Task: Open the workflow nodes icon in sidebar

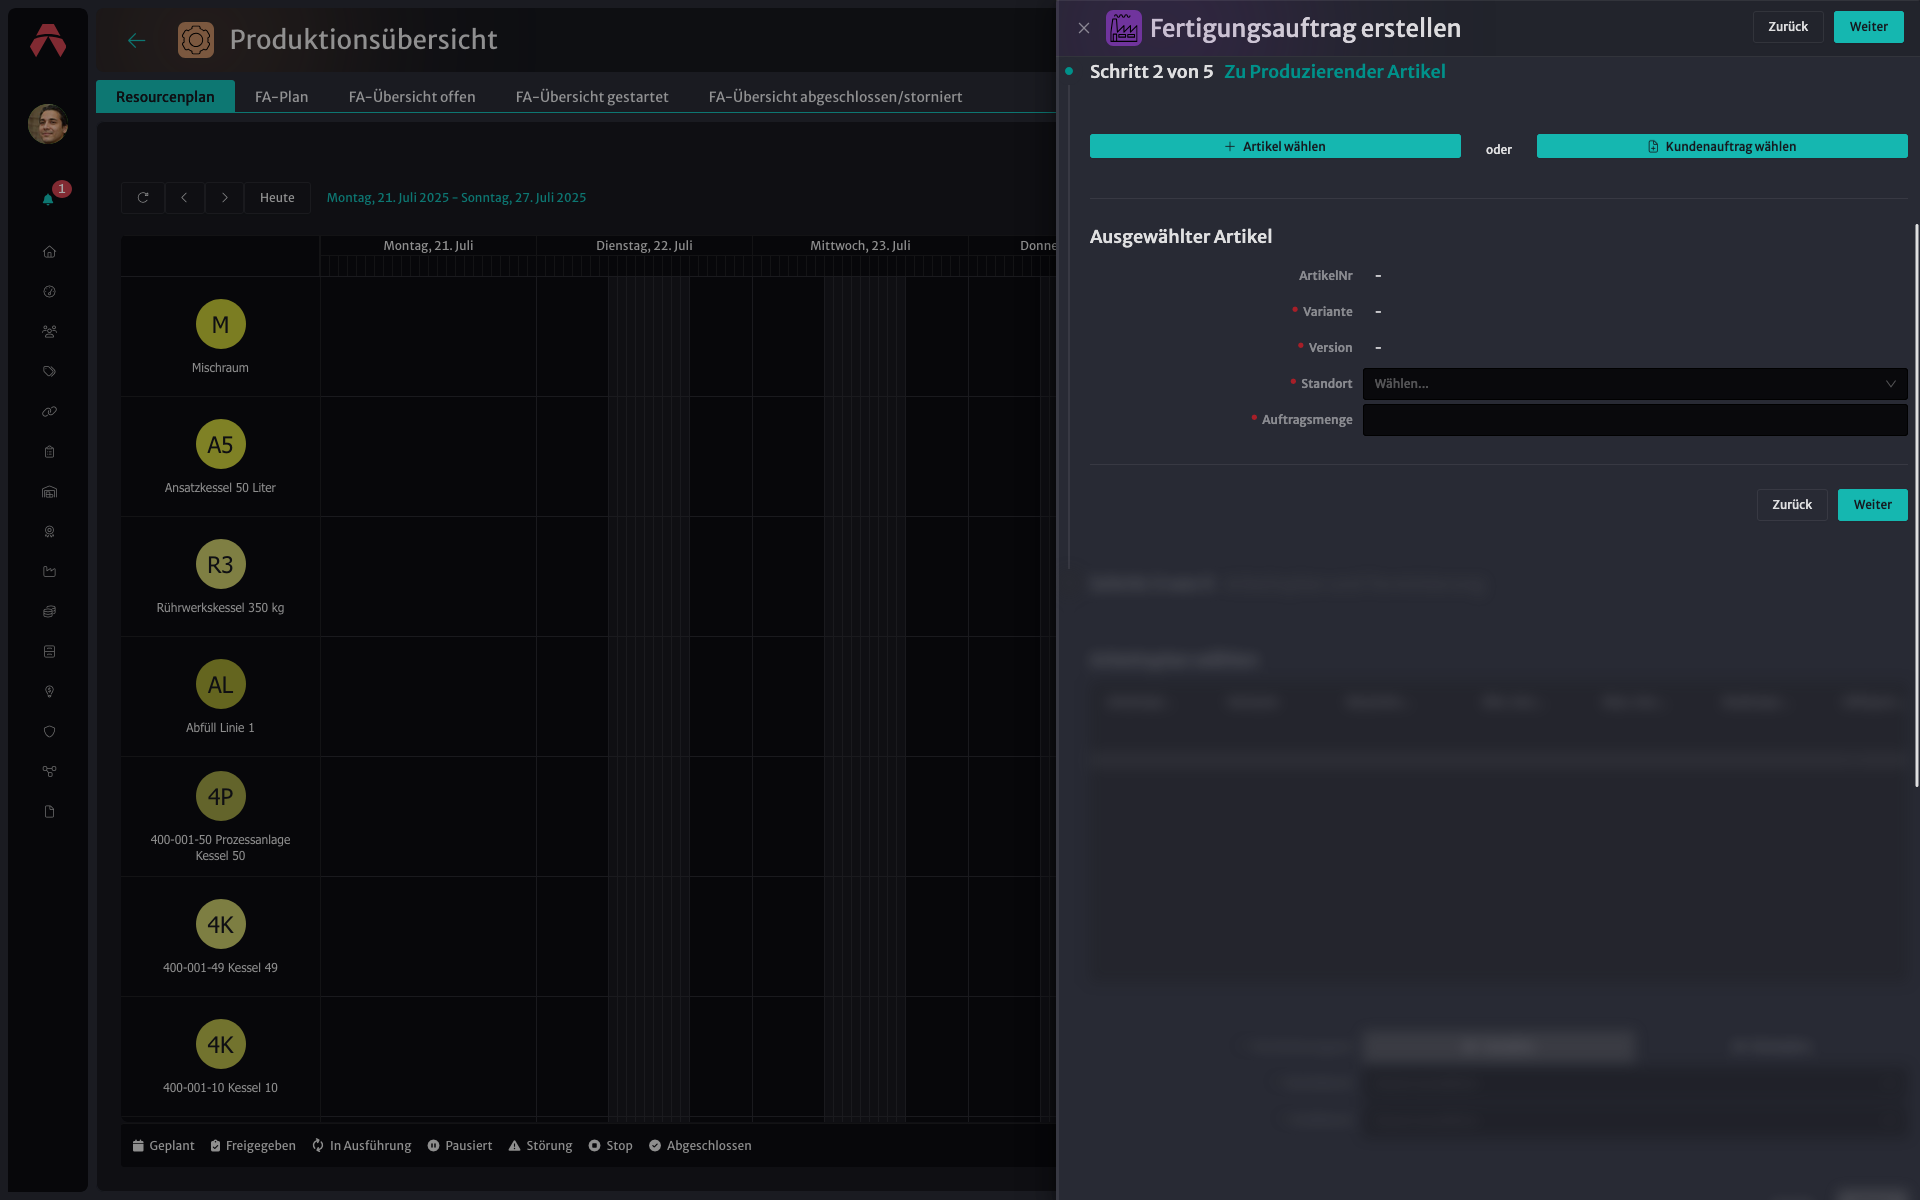Action: pos(49,772)
